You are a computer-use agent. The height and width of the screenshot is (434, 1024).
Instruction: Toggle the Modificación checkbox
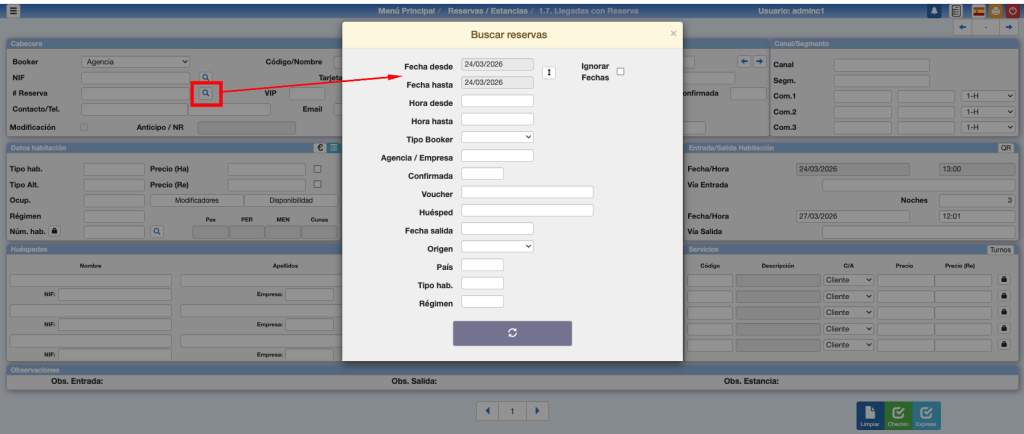point(84,128)
